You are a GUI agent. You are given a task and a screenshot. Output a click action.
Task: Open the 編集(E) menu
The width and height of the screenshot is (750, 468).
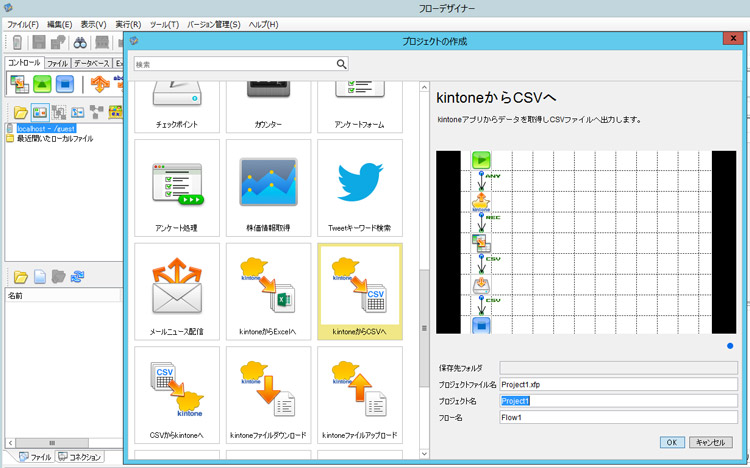(x=59, y=24)
